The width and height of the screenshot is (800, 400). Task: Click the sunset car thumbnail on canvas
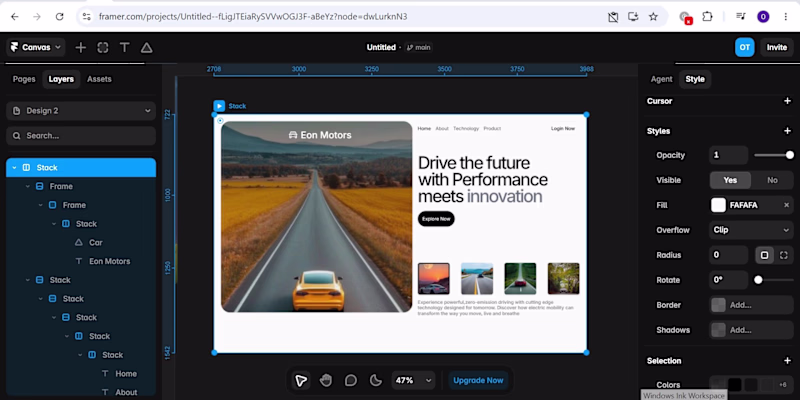[434, 279]
